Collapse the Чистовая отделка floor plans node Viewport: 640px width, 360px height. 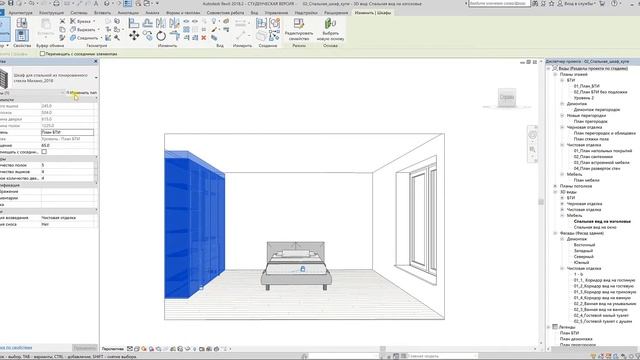point(562,145)
